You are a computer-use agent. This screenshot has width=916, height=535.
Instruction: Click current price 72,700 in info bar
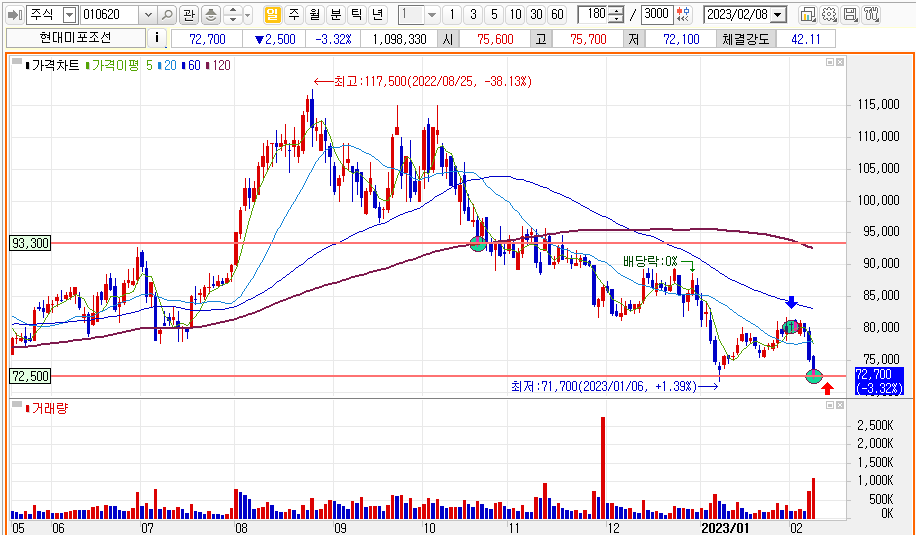[207, 40]
